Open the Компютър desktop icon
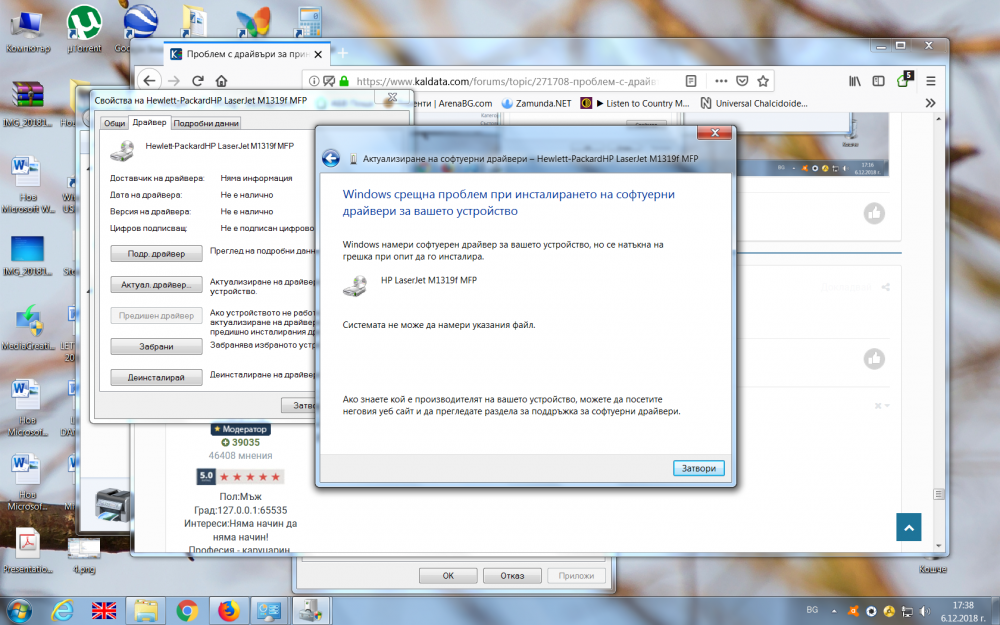1000x625 pixels. [x=27, y=31]
